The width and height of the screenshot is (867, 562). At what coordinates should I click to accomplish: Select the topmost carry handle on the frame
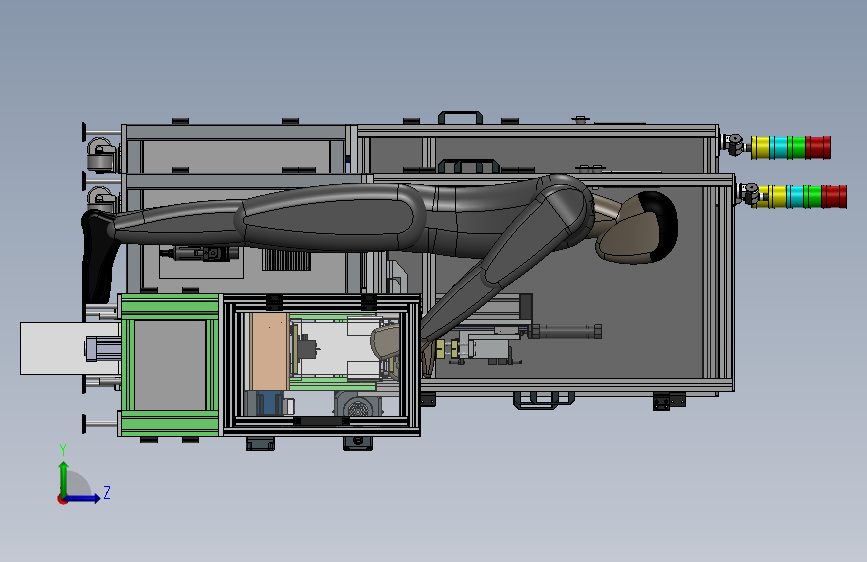tap(460, 117)
